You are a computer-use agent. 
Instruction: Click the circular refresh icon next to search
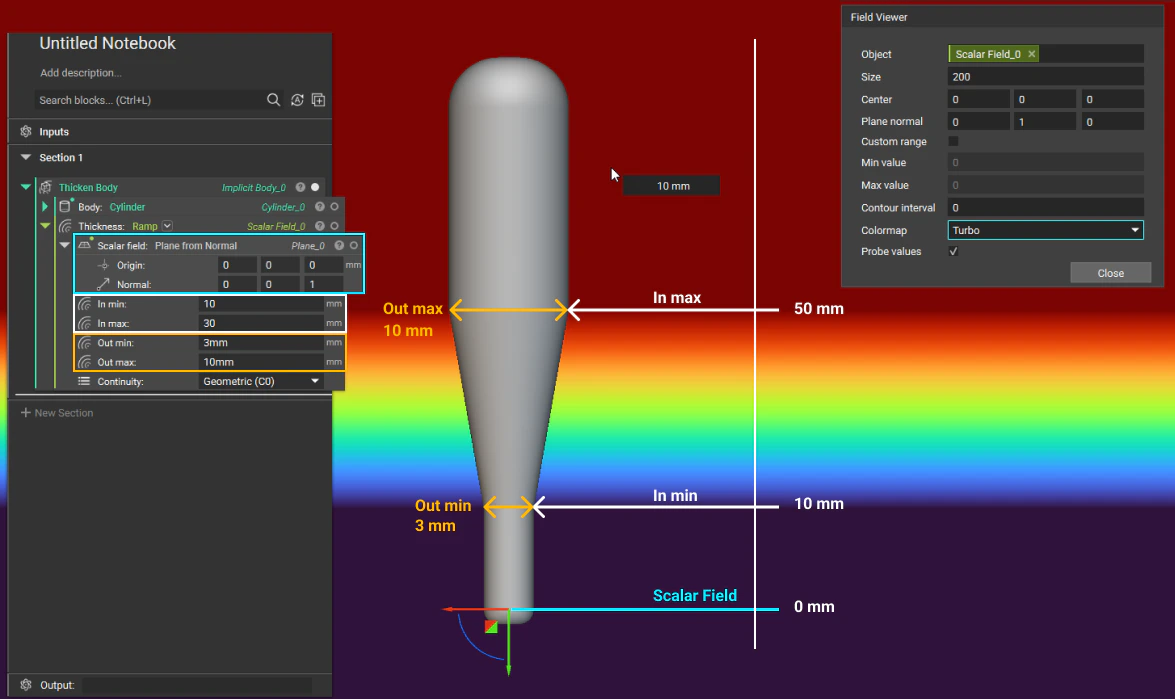click(297, 100)
